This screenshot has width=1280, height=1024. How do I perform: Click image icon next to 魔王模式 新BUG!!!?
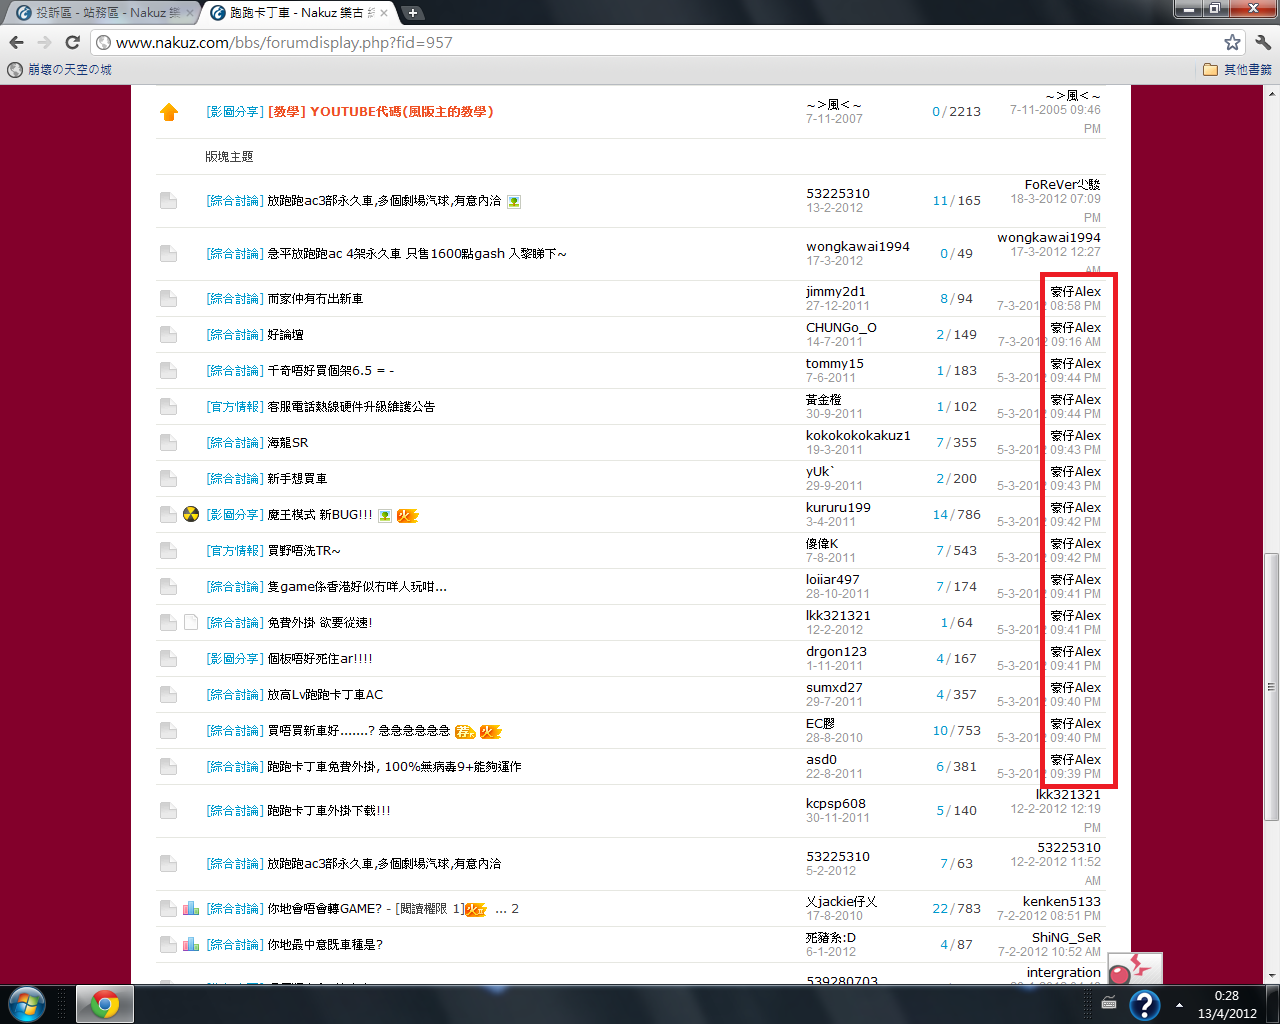tap(385, 515)
